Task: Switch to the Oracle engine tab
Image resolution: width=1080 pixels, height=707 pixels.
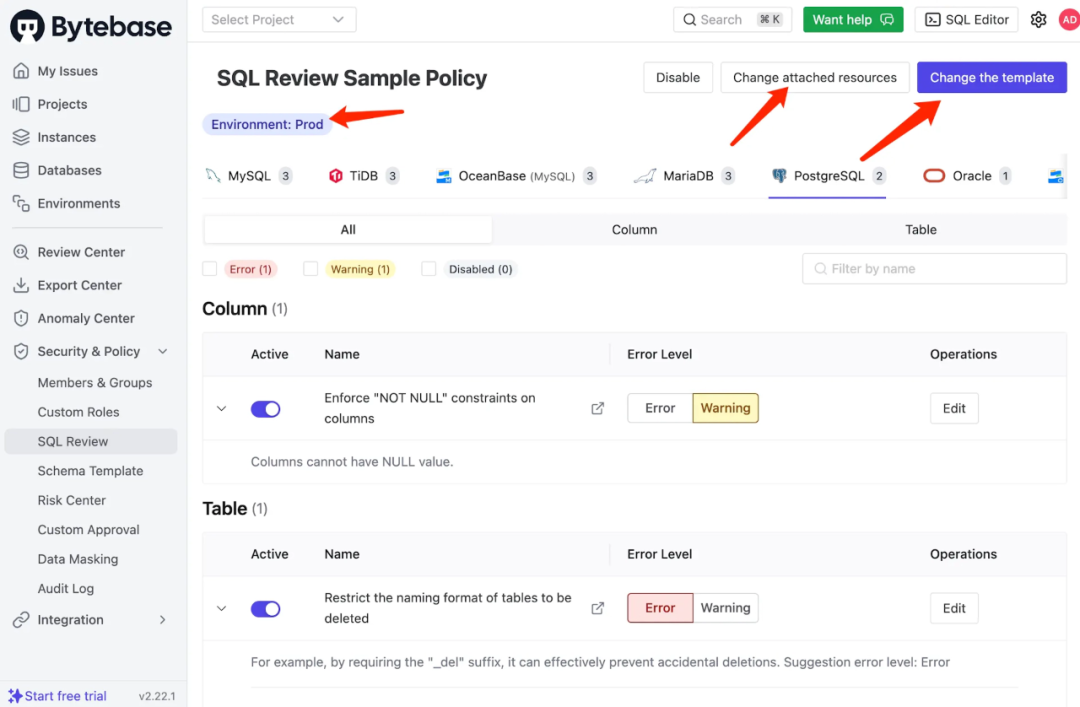Action: pos(968,176)
